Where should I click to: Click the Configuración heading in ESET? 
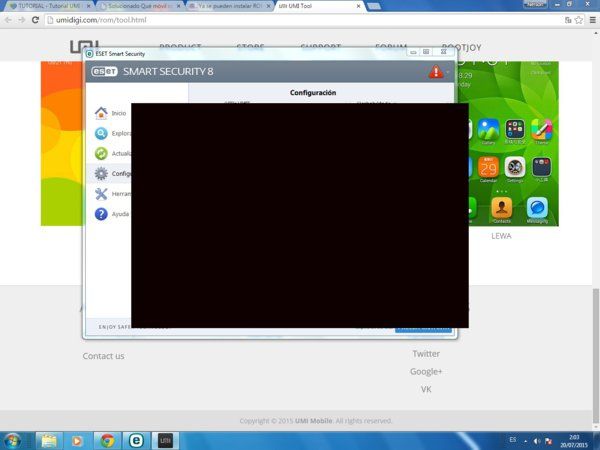point(313,93)
